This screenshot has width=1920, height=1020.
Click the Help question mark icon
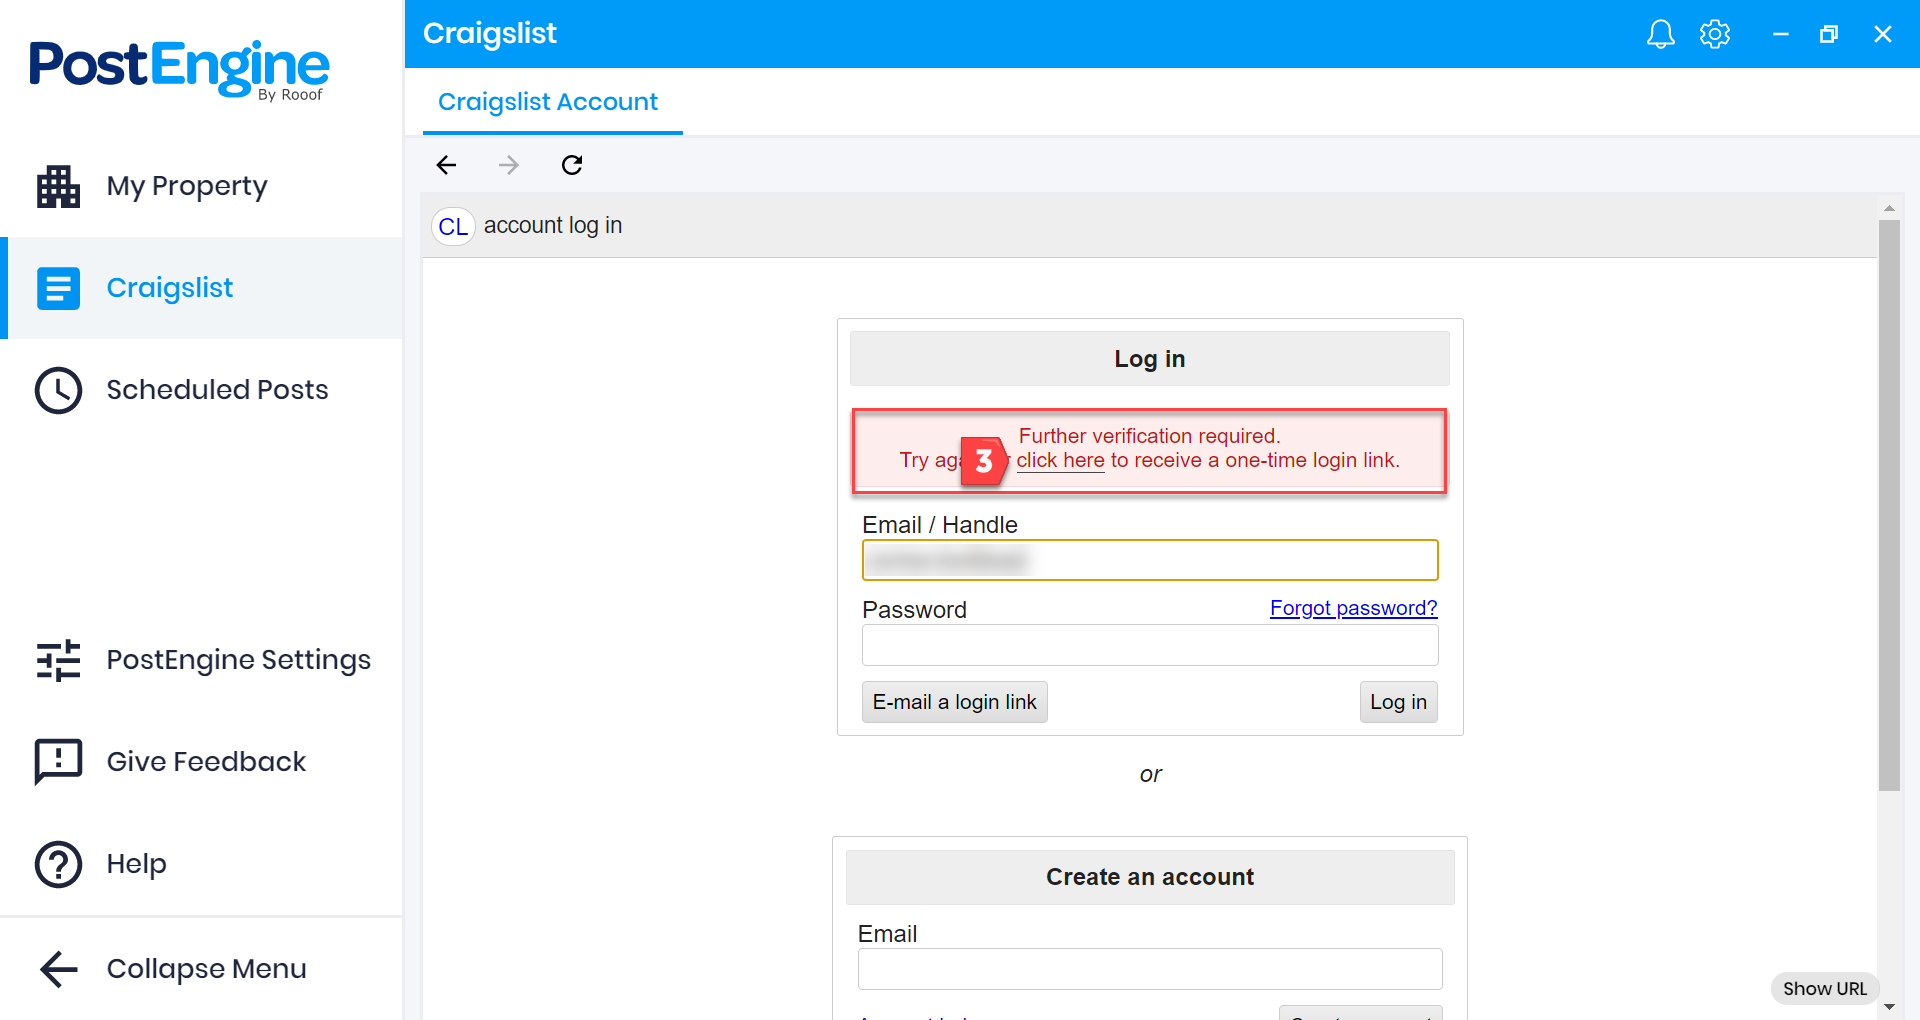(x=58, y=864)
